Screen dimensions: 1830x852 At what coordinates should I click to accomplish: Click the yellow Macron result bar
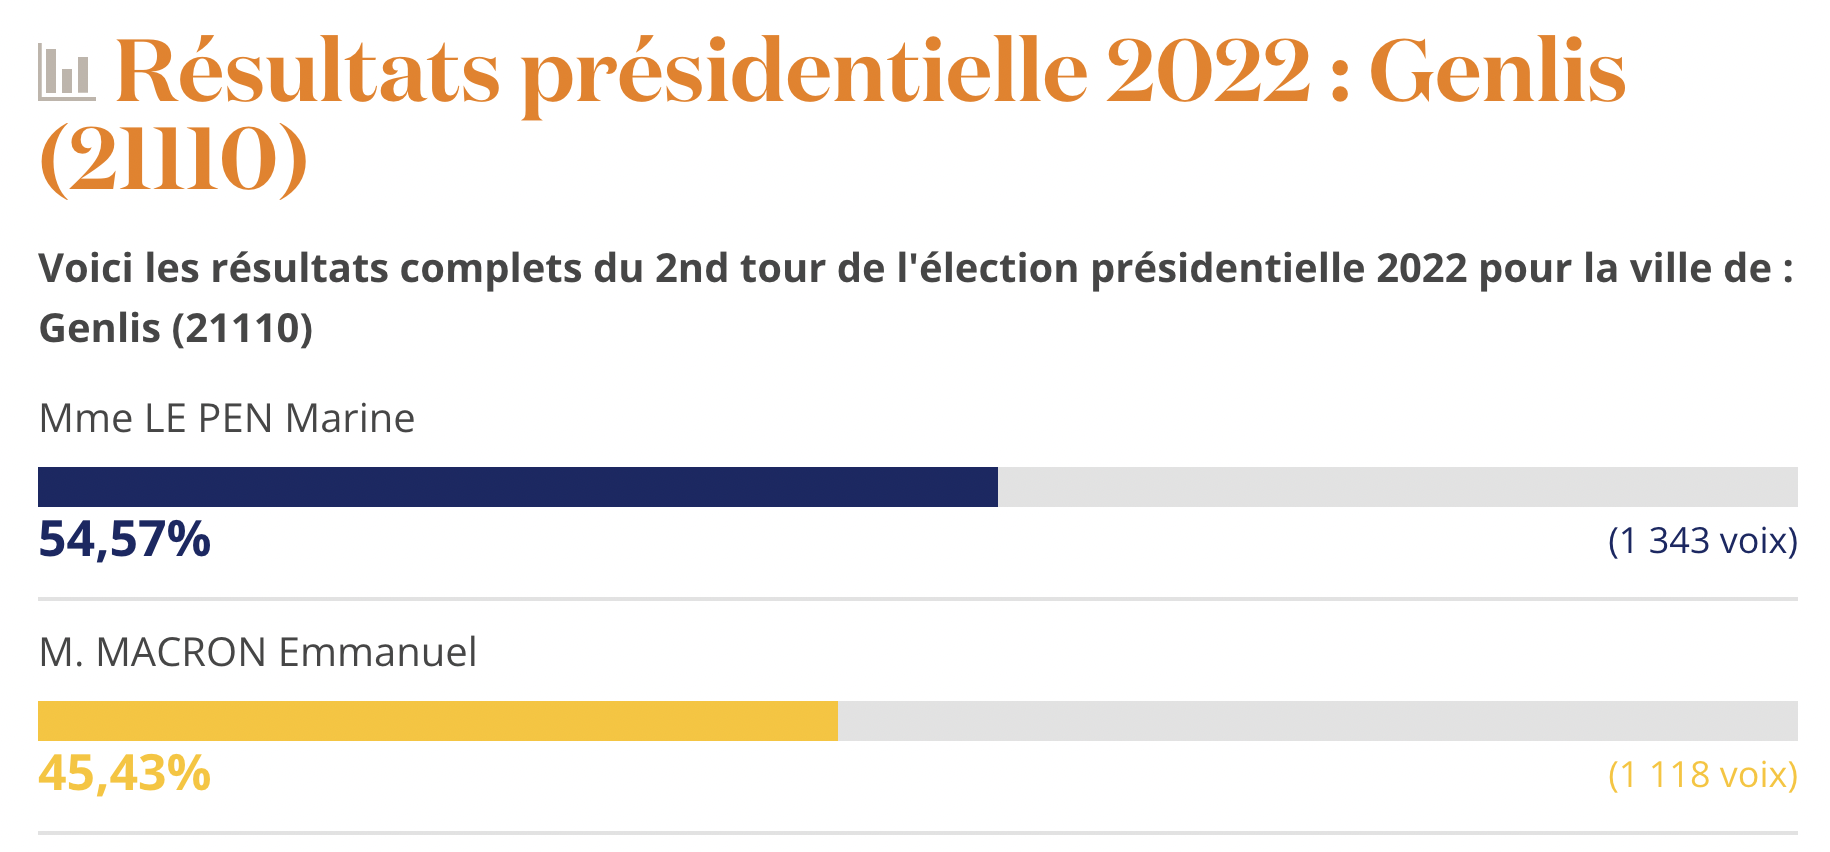pos(437,721)
